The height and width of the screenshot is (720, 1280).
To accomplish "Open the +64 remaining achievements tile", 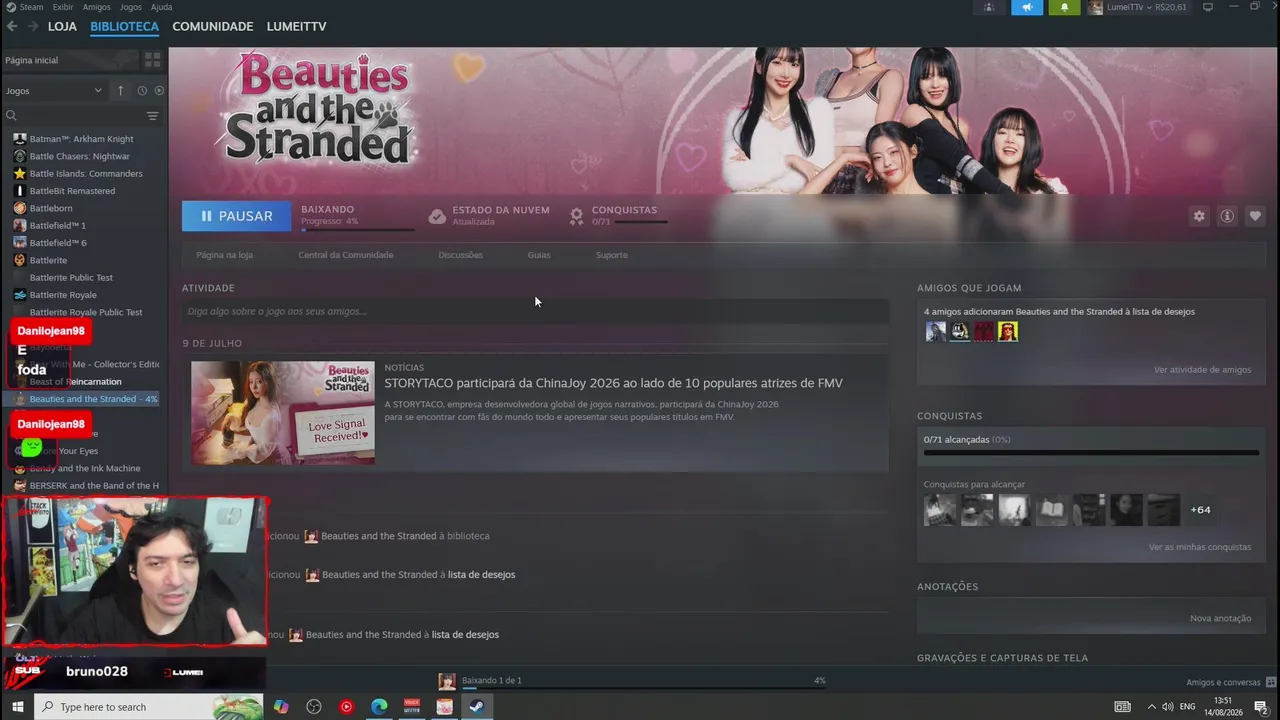I will click(1200, 510).
